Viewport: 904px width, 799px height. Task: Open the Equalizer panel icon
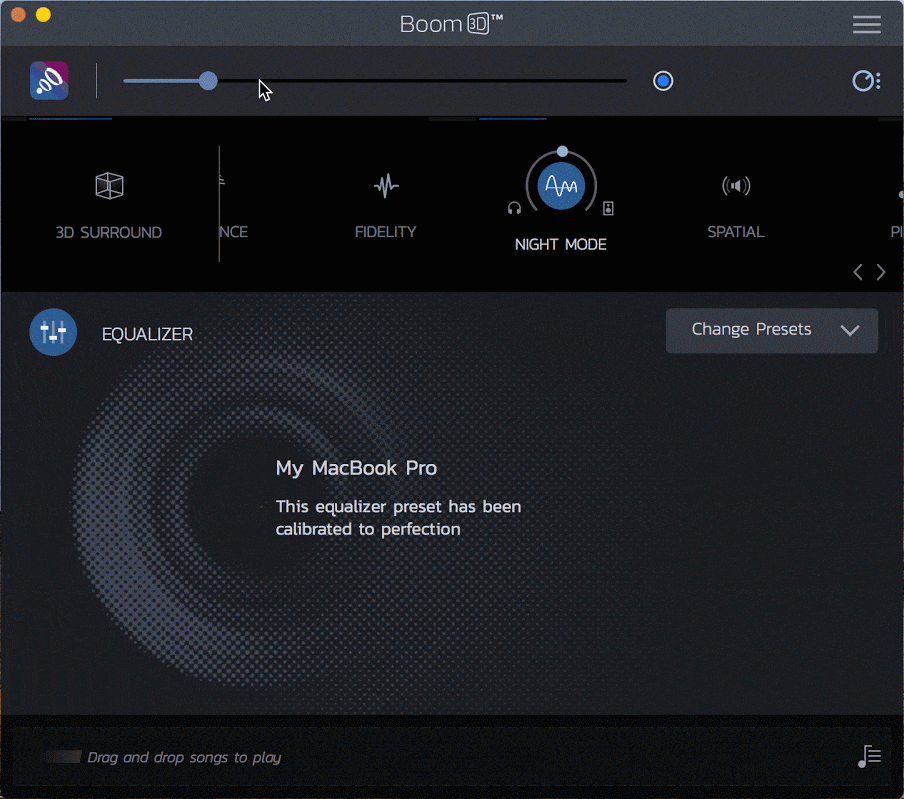52,332
